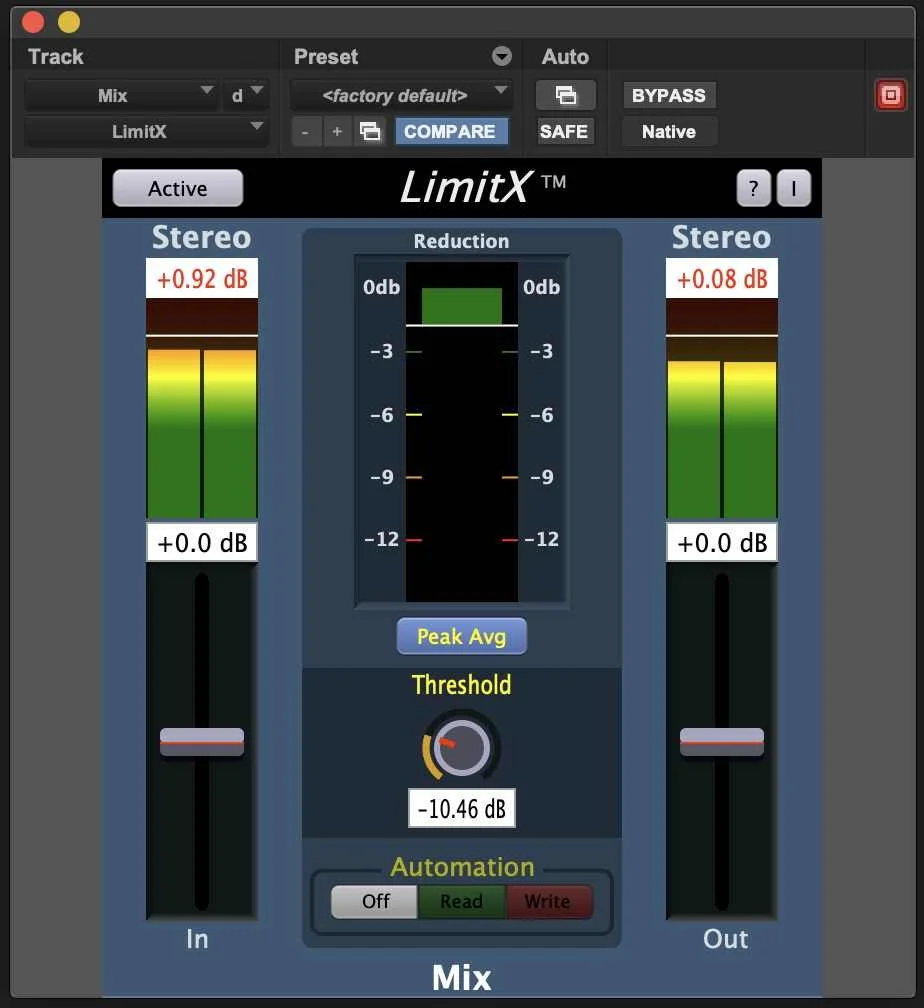
Task: Set automation to Read
Action: (462, 901)
